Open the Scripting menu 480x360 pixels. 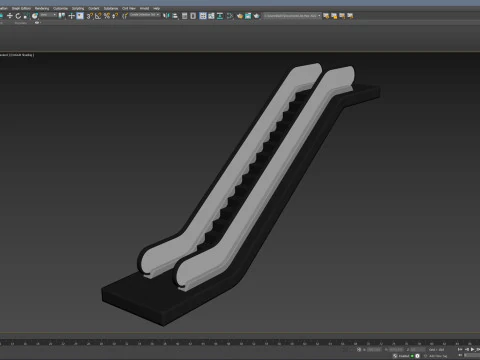pyautogui.click(x=78, y=8)
